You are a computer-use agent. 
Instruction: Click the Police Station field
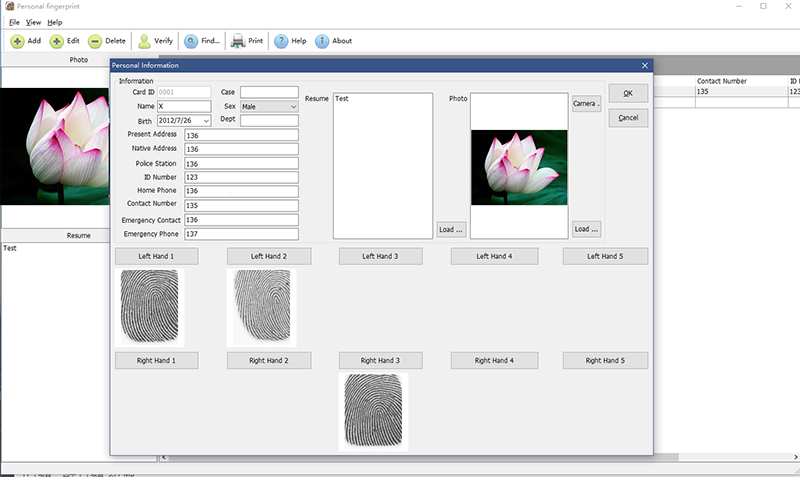(241, 164)
